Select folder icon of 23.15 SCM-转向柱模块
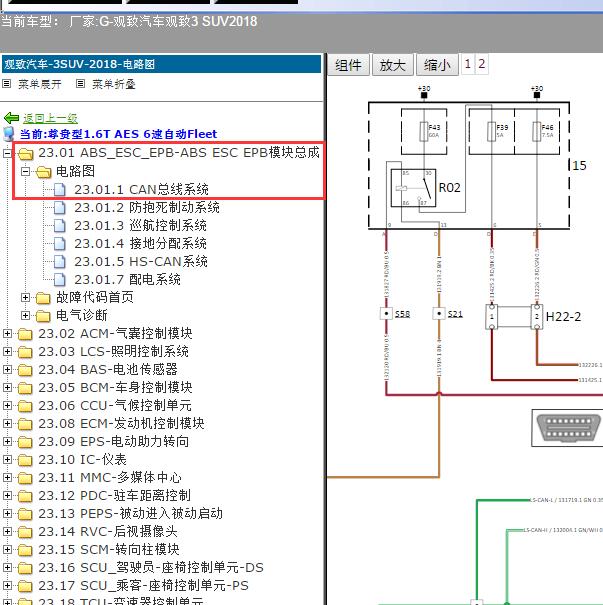Viewport: 603px width, 605px height. point(25,550)
